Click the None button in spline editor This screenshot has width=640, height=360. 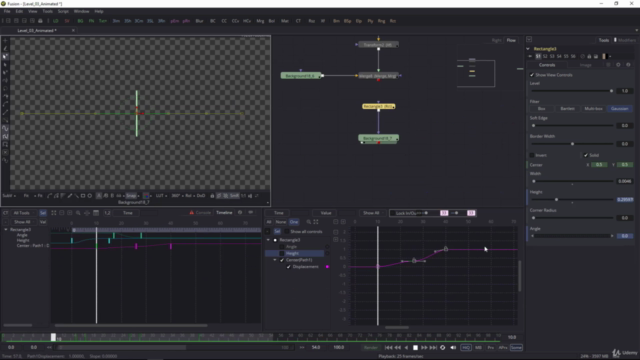pos(281,222)
